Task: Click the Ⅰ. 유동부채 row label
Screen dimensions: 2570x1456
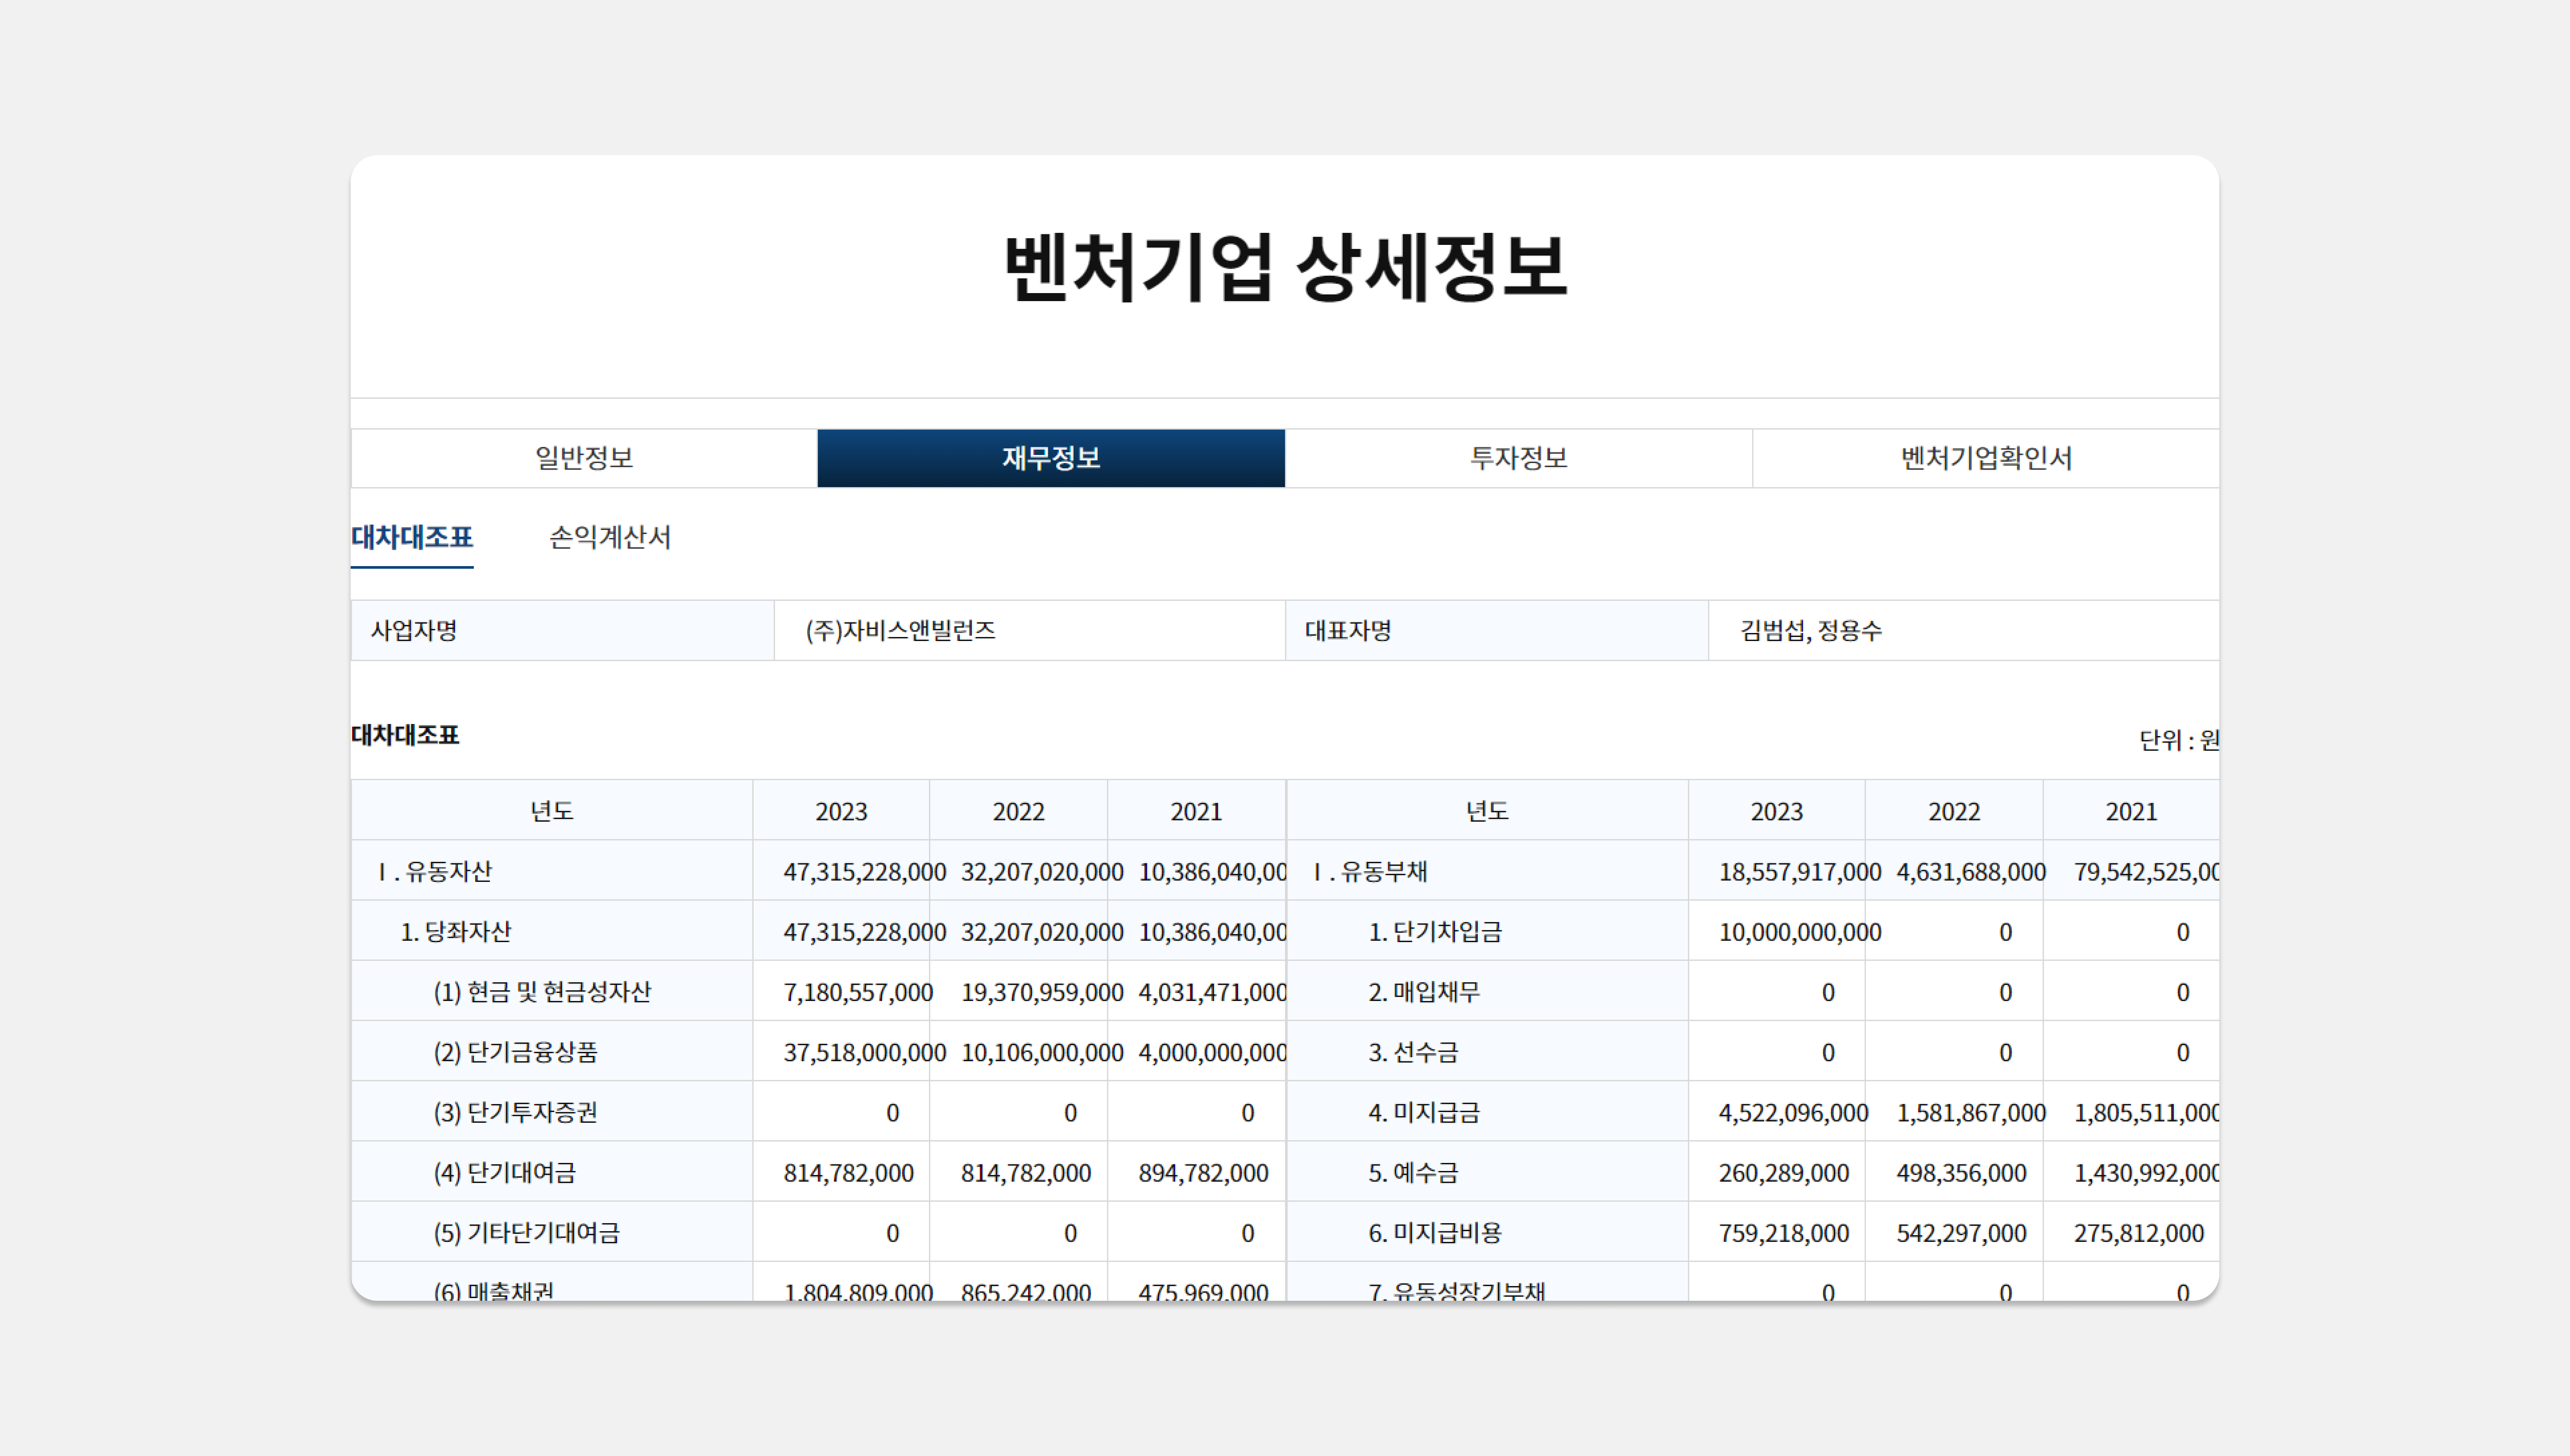Action: tap(1370, 872)
